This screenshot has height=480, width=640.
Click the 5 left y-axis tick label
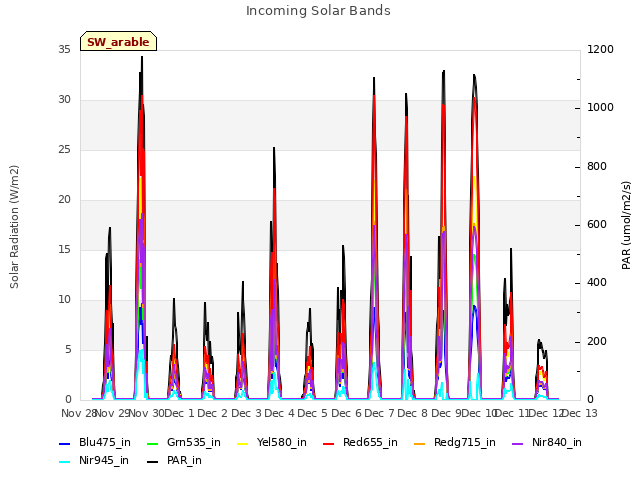(68, 350)
